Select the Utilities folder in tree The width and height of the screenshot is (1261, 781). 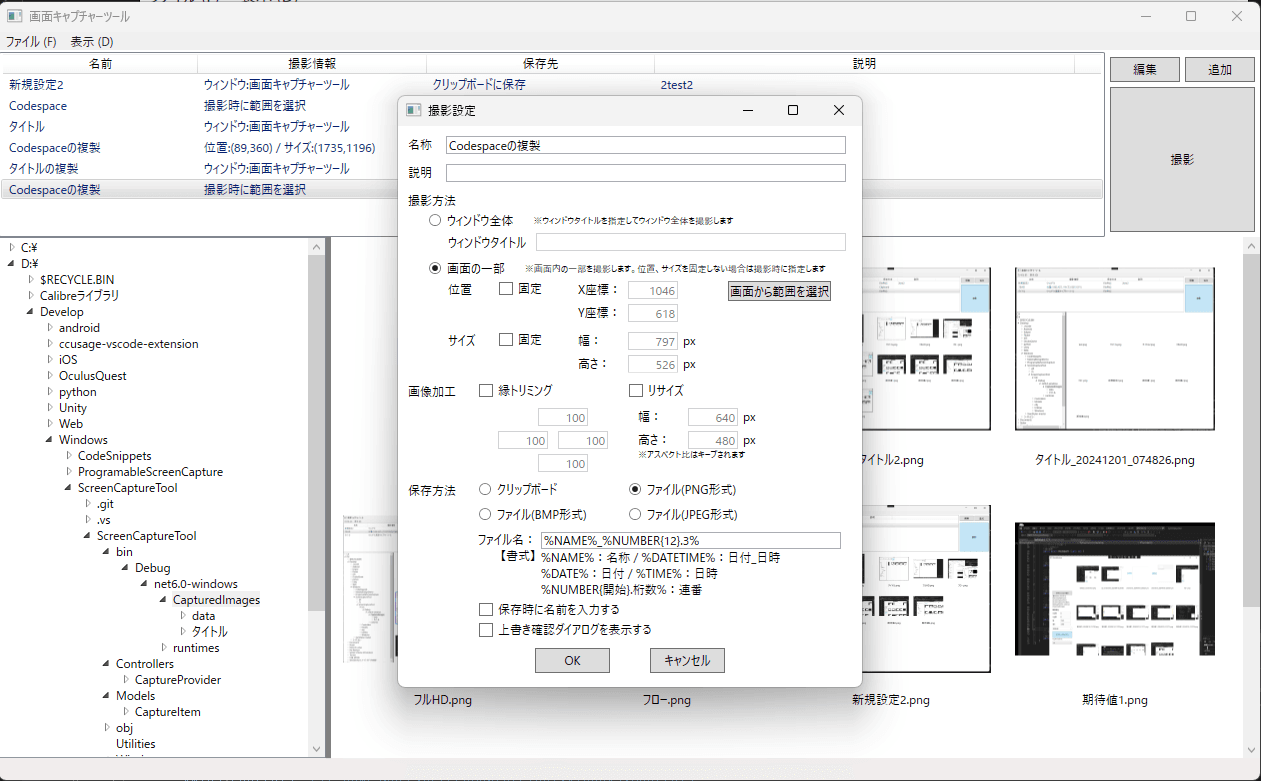point(135,743)
